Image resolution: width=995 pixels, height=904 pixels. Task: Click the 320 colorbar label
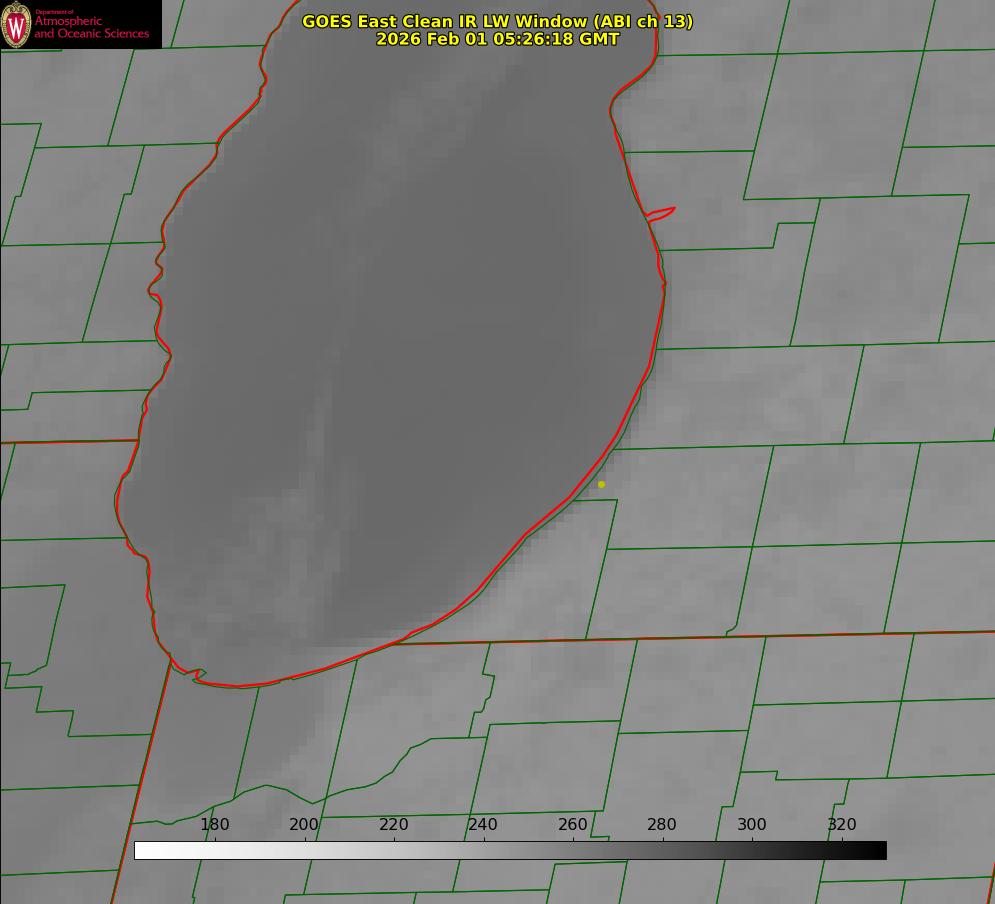[x=842, y=824]
